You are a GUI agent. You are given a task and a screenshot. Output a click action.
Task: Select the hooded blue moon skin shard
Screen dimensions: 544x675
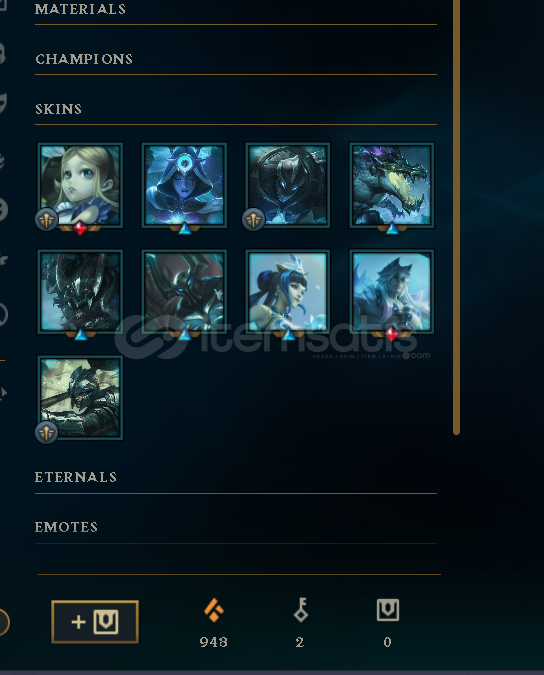tap(184, 185)
